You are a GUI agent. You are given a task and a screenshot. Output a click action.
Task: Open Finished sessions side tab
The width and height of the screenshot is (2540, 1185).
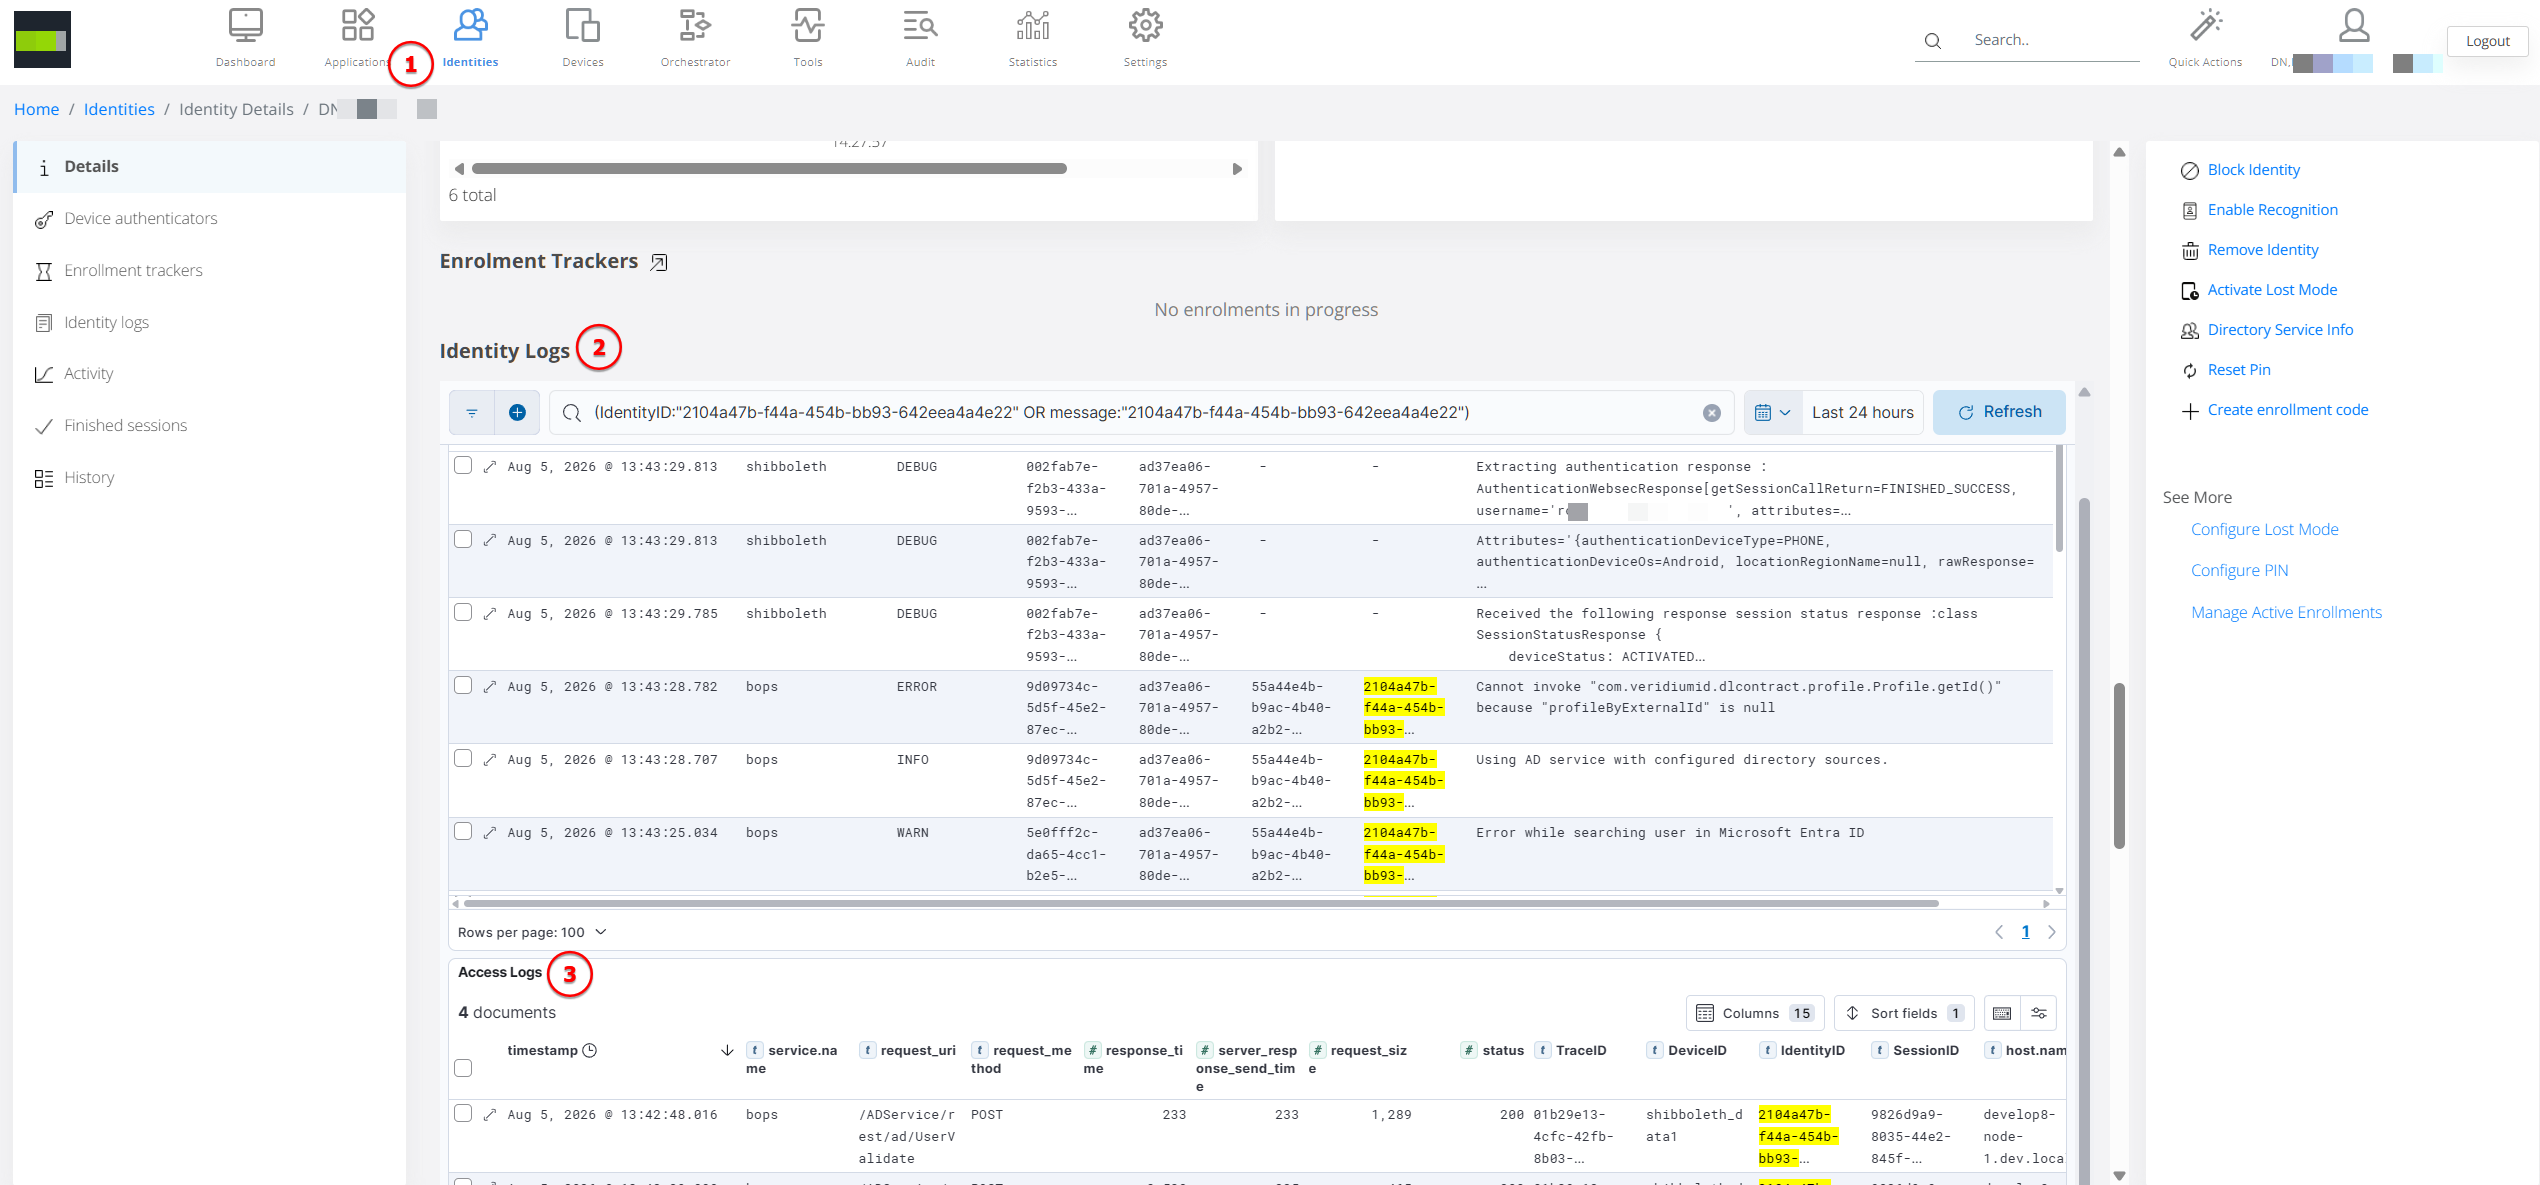[x=211, y=426]
